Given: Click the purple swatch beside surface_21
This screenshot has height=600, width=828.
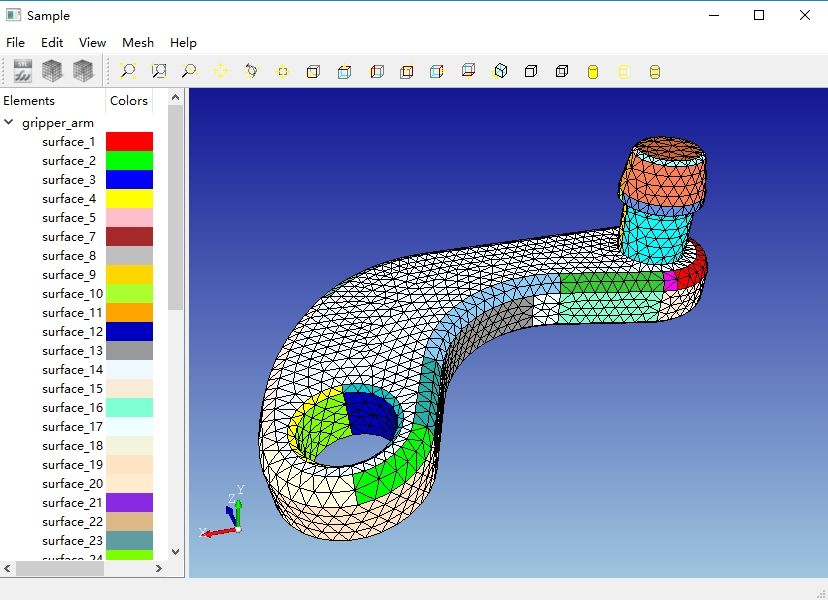Looking at the screenshot, I should pos(129,503).
